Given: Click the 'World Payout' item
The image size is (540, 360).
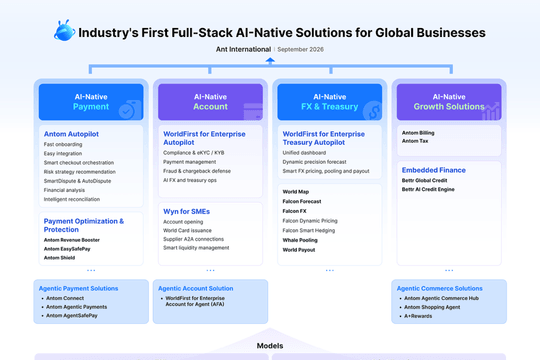Looking at the screenshot, I should [299, 250].
